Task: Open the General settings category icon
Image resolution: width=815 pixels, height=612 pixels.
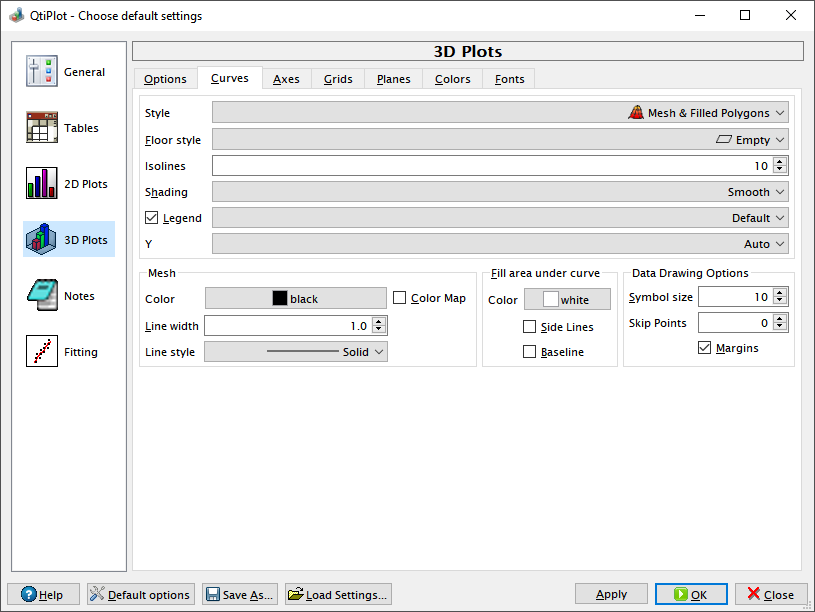Action: (42, 71)
